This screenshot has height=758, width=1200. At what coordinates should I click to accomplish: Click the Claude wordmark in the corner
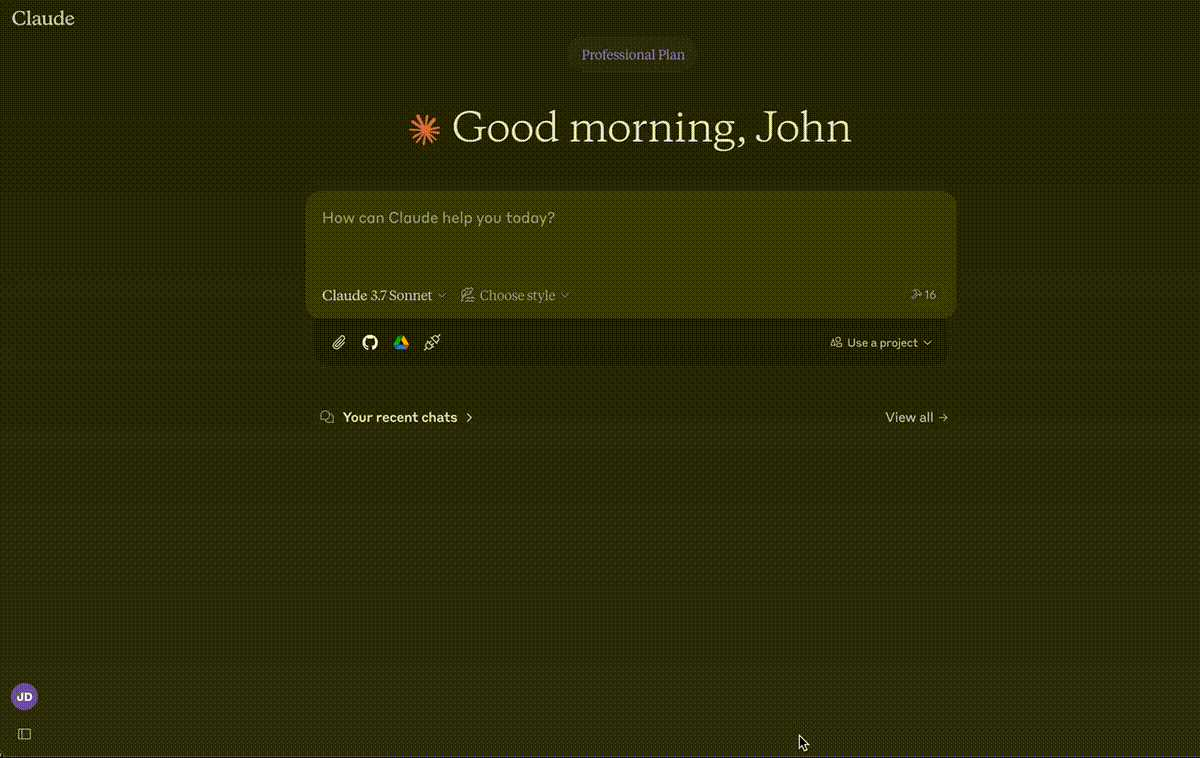point(43,18)
